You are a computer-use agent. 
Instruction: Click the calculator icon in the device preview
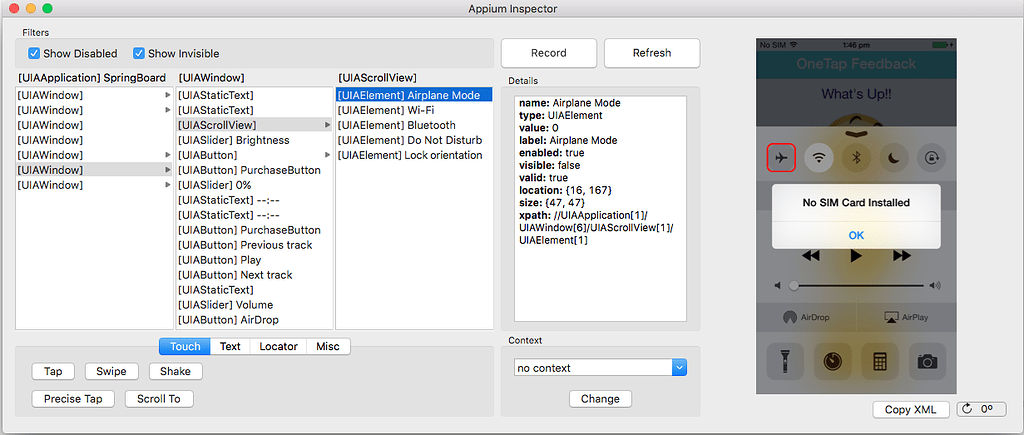click(880, 360)
